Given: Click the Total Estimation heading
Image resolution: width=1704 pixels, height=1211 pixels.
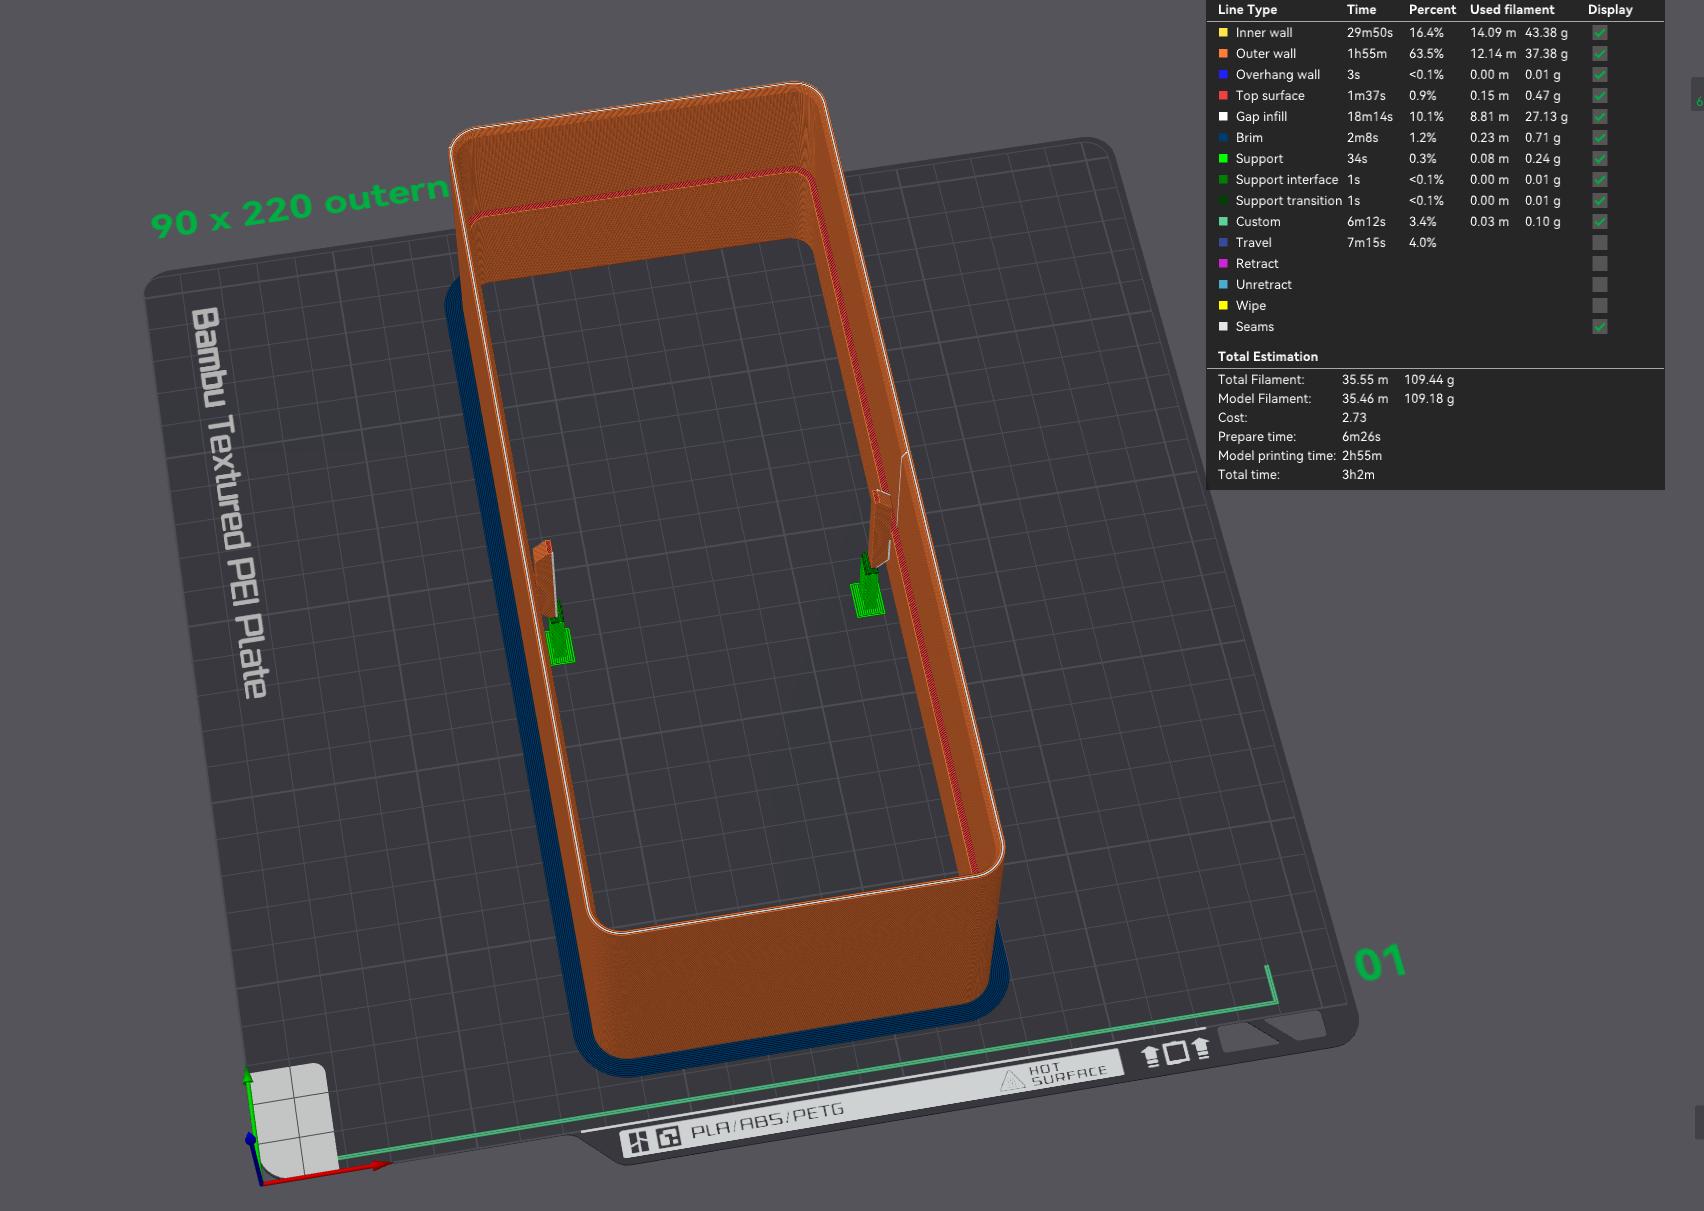Looking at the screenshot, I should (1267, 357).
